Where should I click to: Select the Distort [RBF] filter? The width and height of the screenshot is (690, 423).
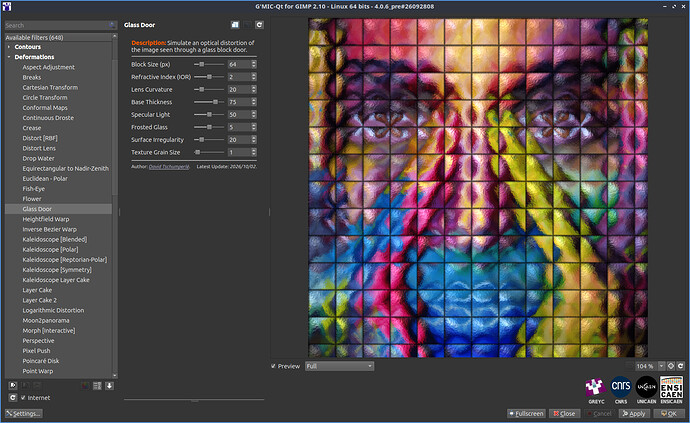click(x=40, y=138)
